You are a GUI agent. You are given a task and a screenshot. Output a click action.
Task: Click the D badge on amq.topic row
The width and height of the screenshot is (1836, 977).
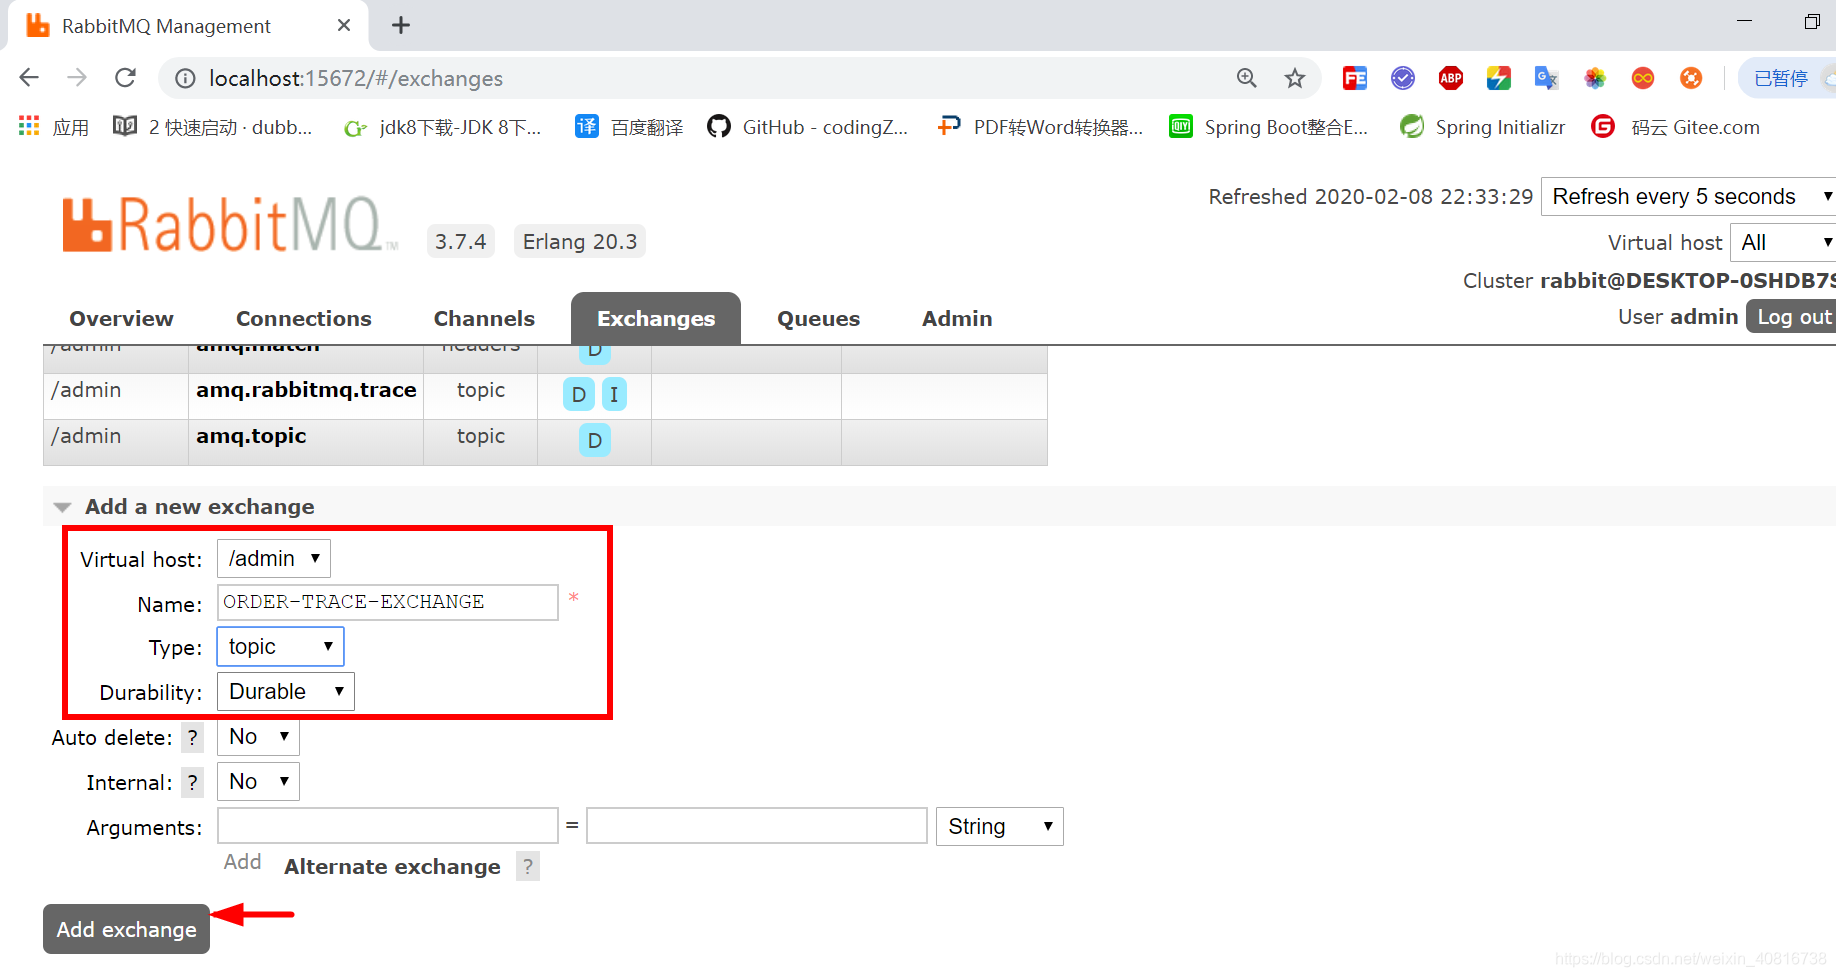[x=595, y=440]
